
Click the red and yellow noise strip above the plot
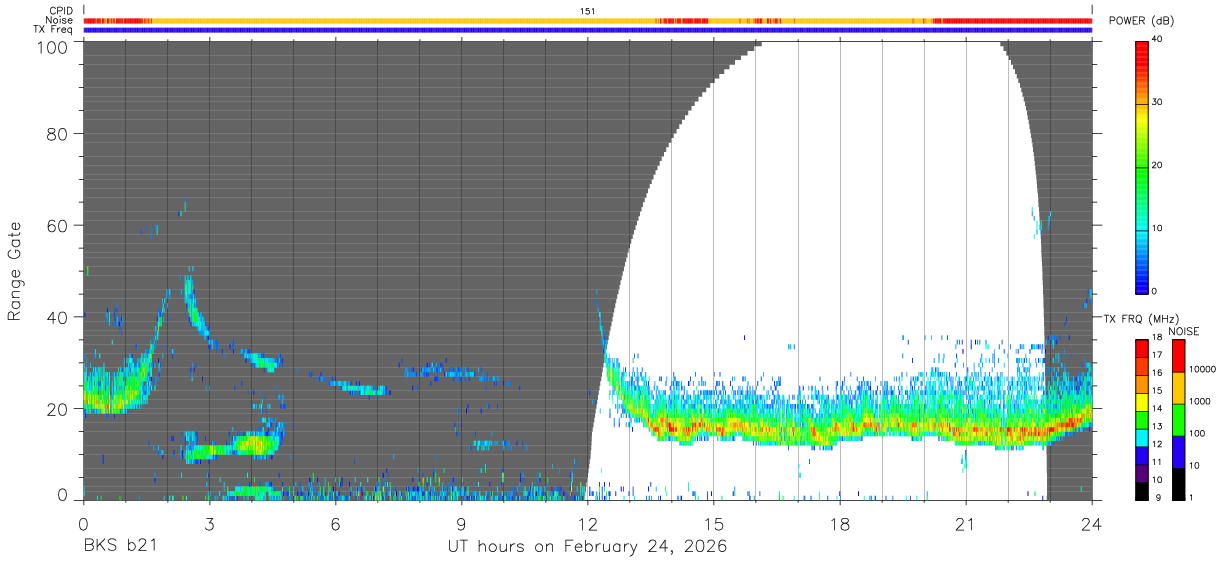(588, 20)
